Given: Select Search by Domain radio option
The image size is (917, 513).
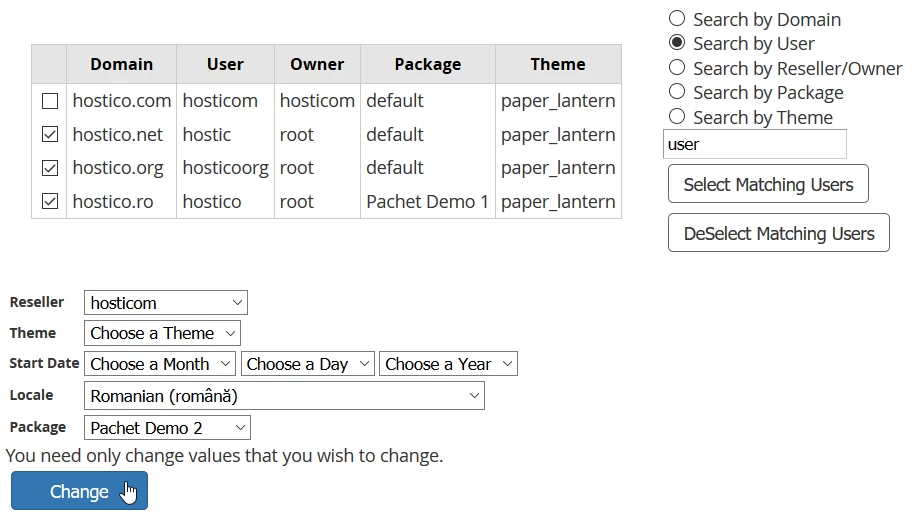Looking at the screenshot, I should [677, 19].
